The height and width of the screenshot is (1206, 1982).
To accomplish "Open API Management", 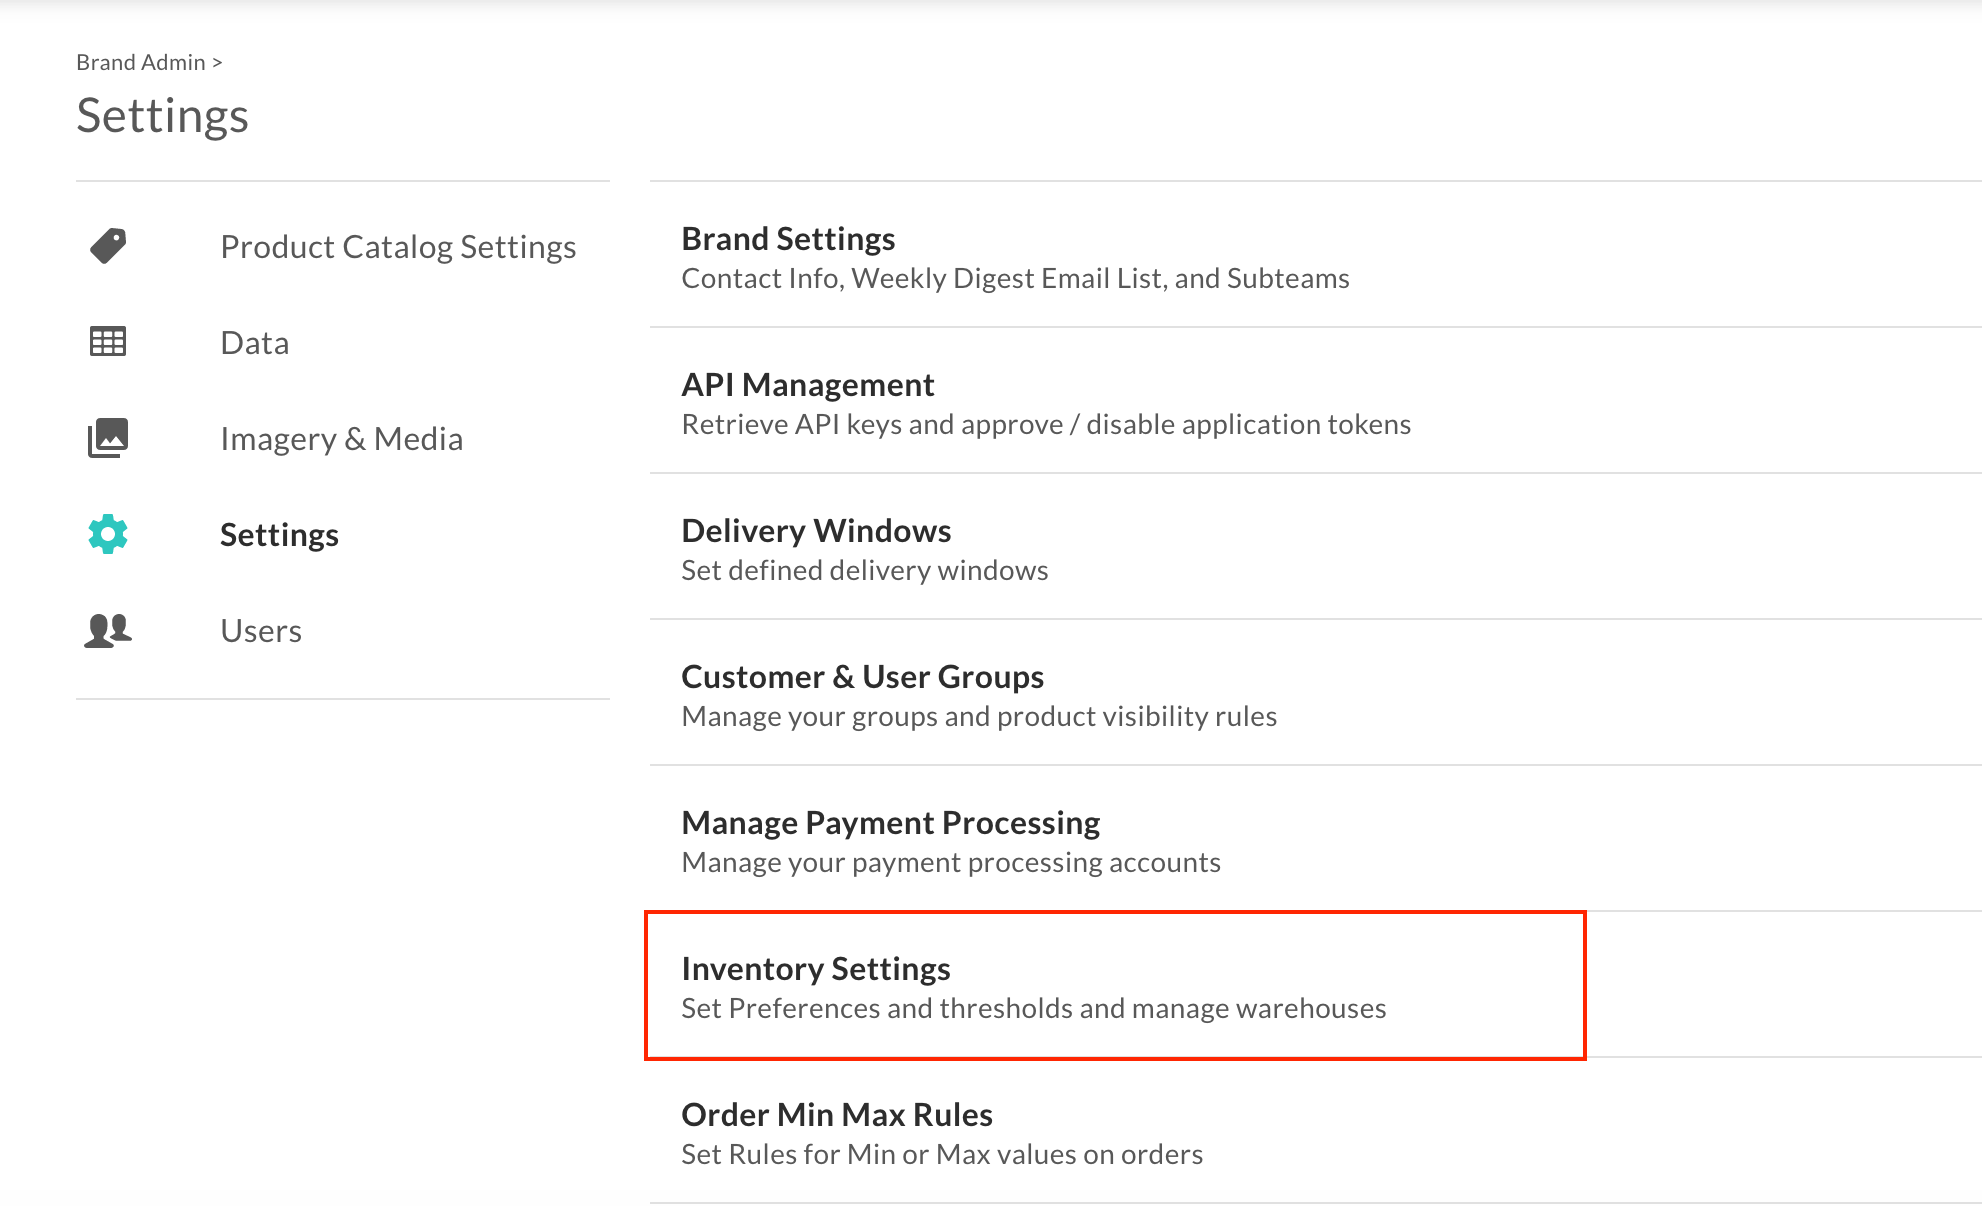I will [x=807, y=384].
